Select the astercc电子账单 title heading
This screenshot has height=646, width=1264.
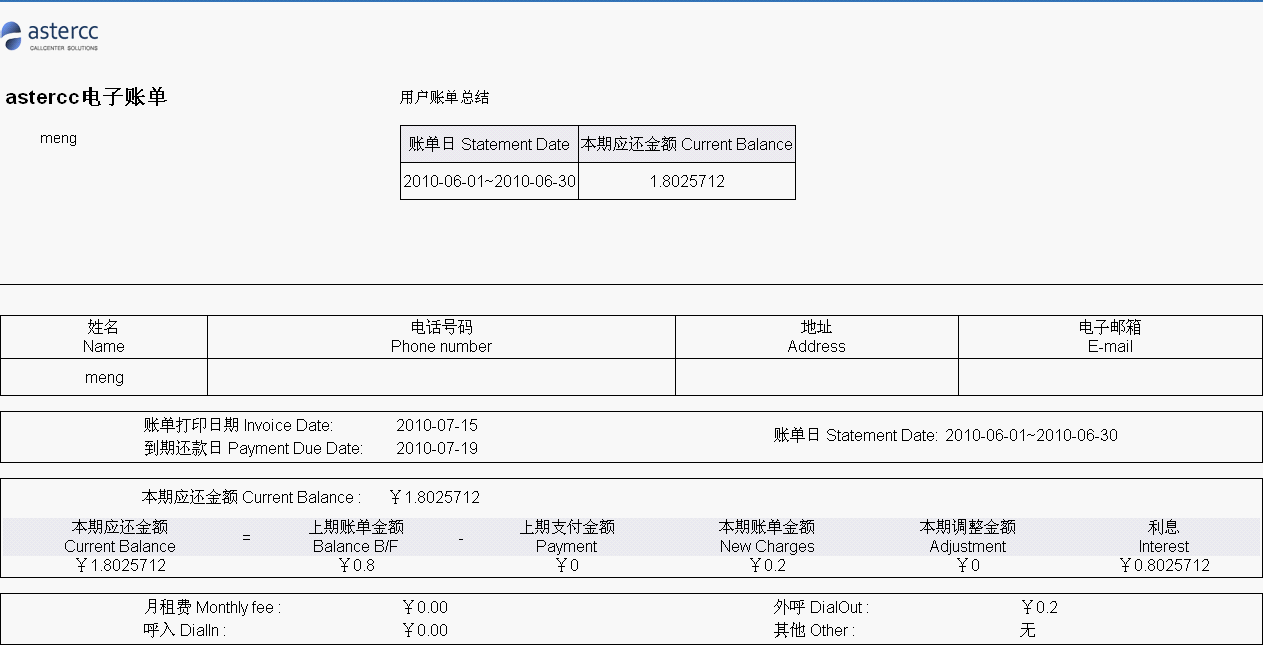tap(86, 97)
